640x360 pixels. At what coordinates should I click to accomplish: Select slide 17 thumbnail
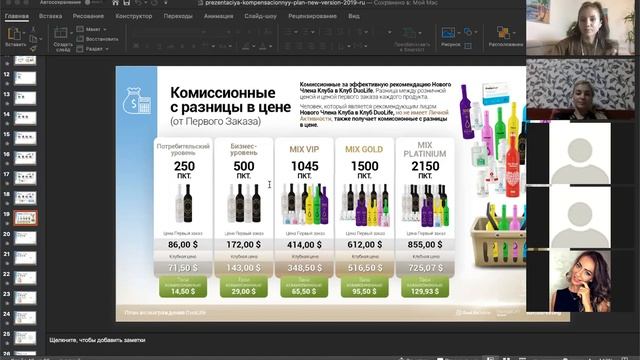tap(25, 178)
